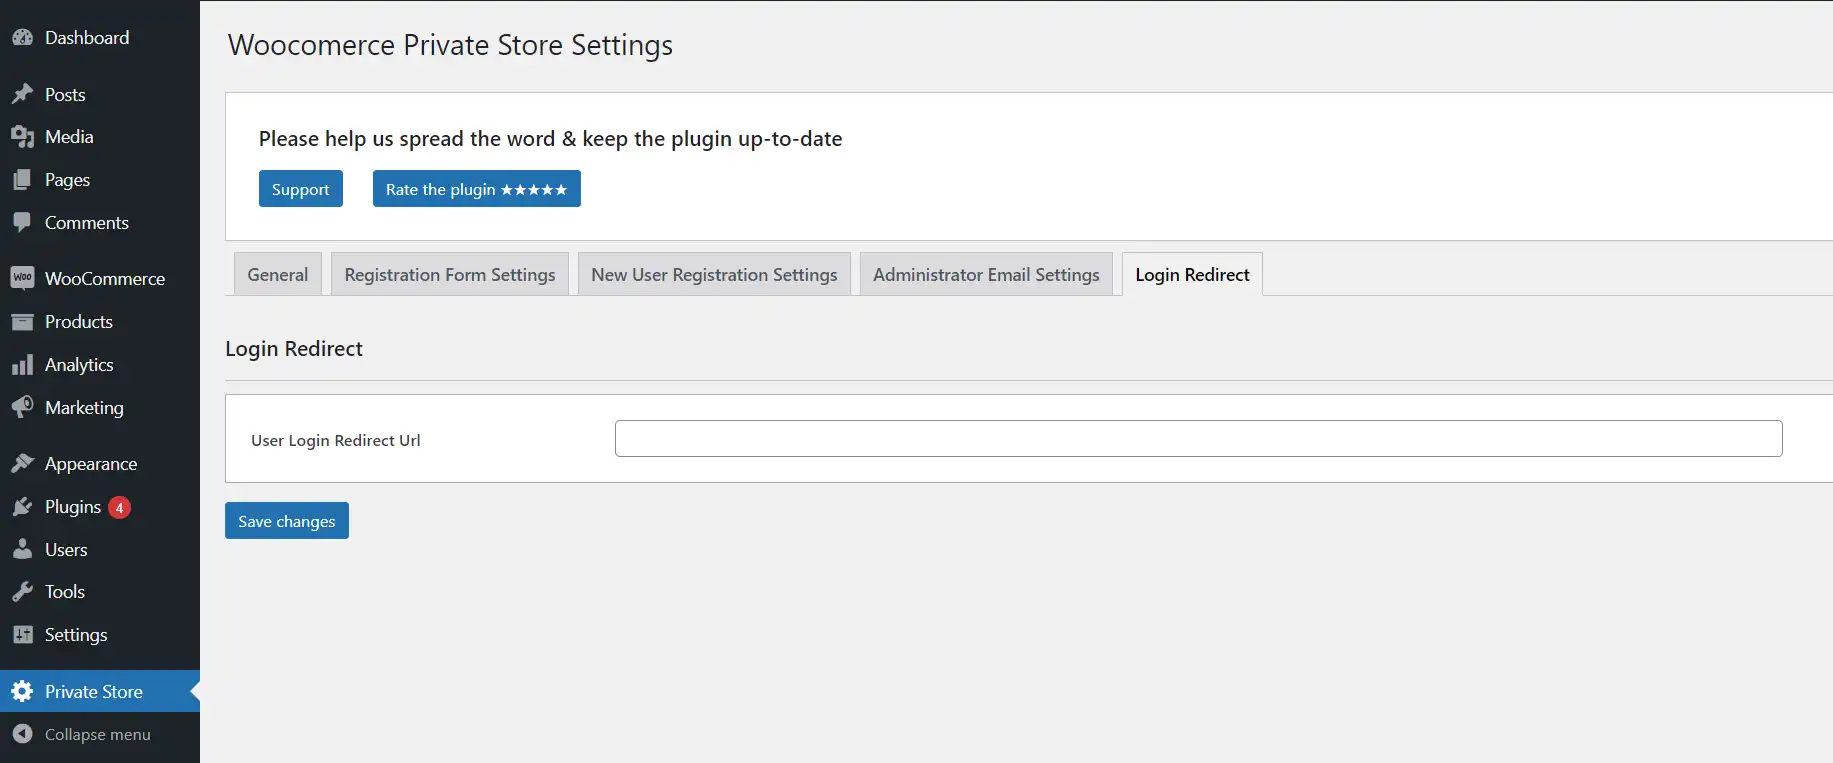Open Pages in the sidebar

tap(67, 180)
